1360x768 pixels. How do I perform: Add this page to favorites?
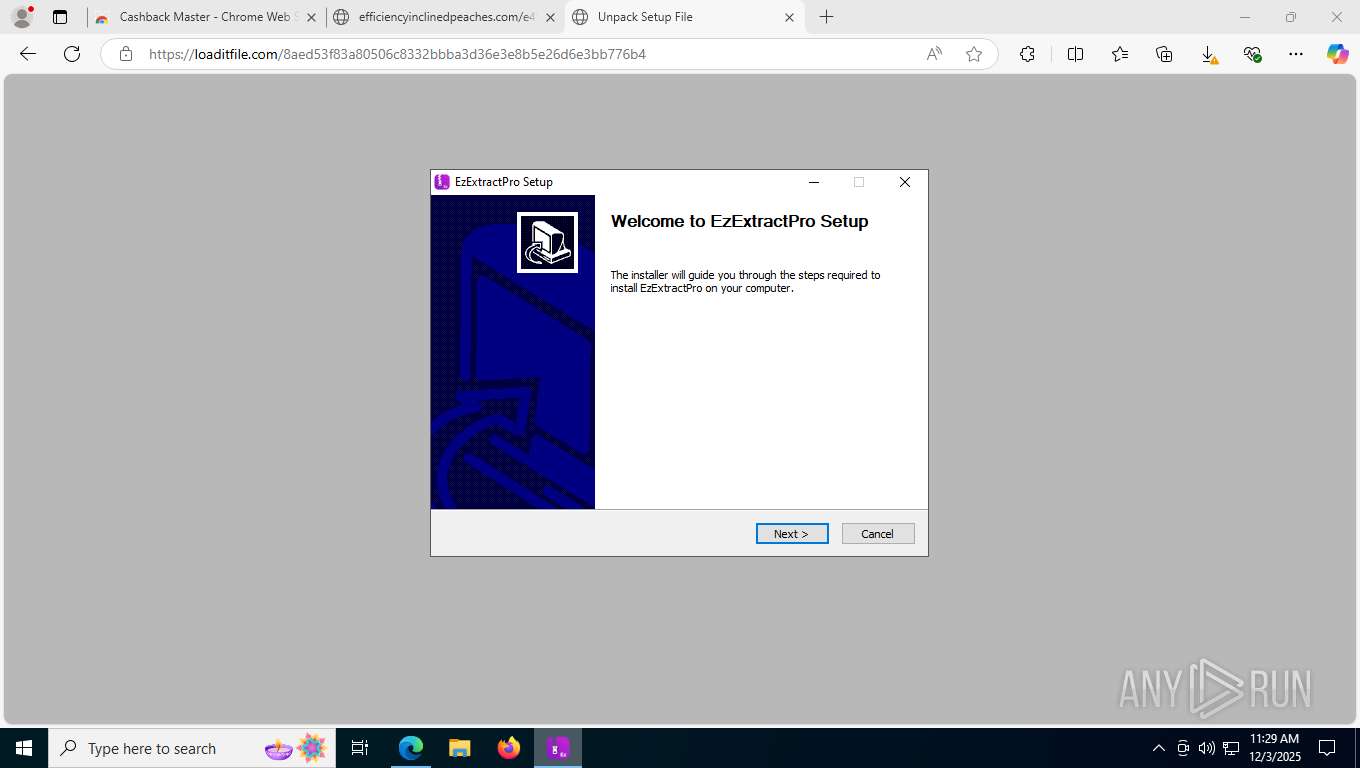pos(974,54)
